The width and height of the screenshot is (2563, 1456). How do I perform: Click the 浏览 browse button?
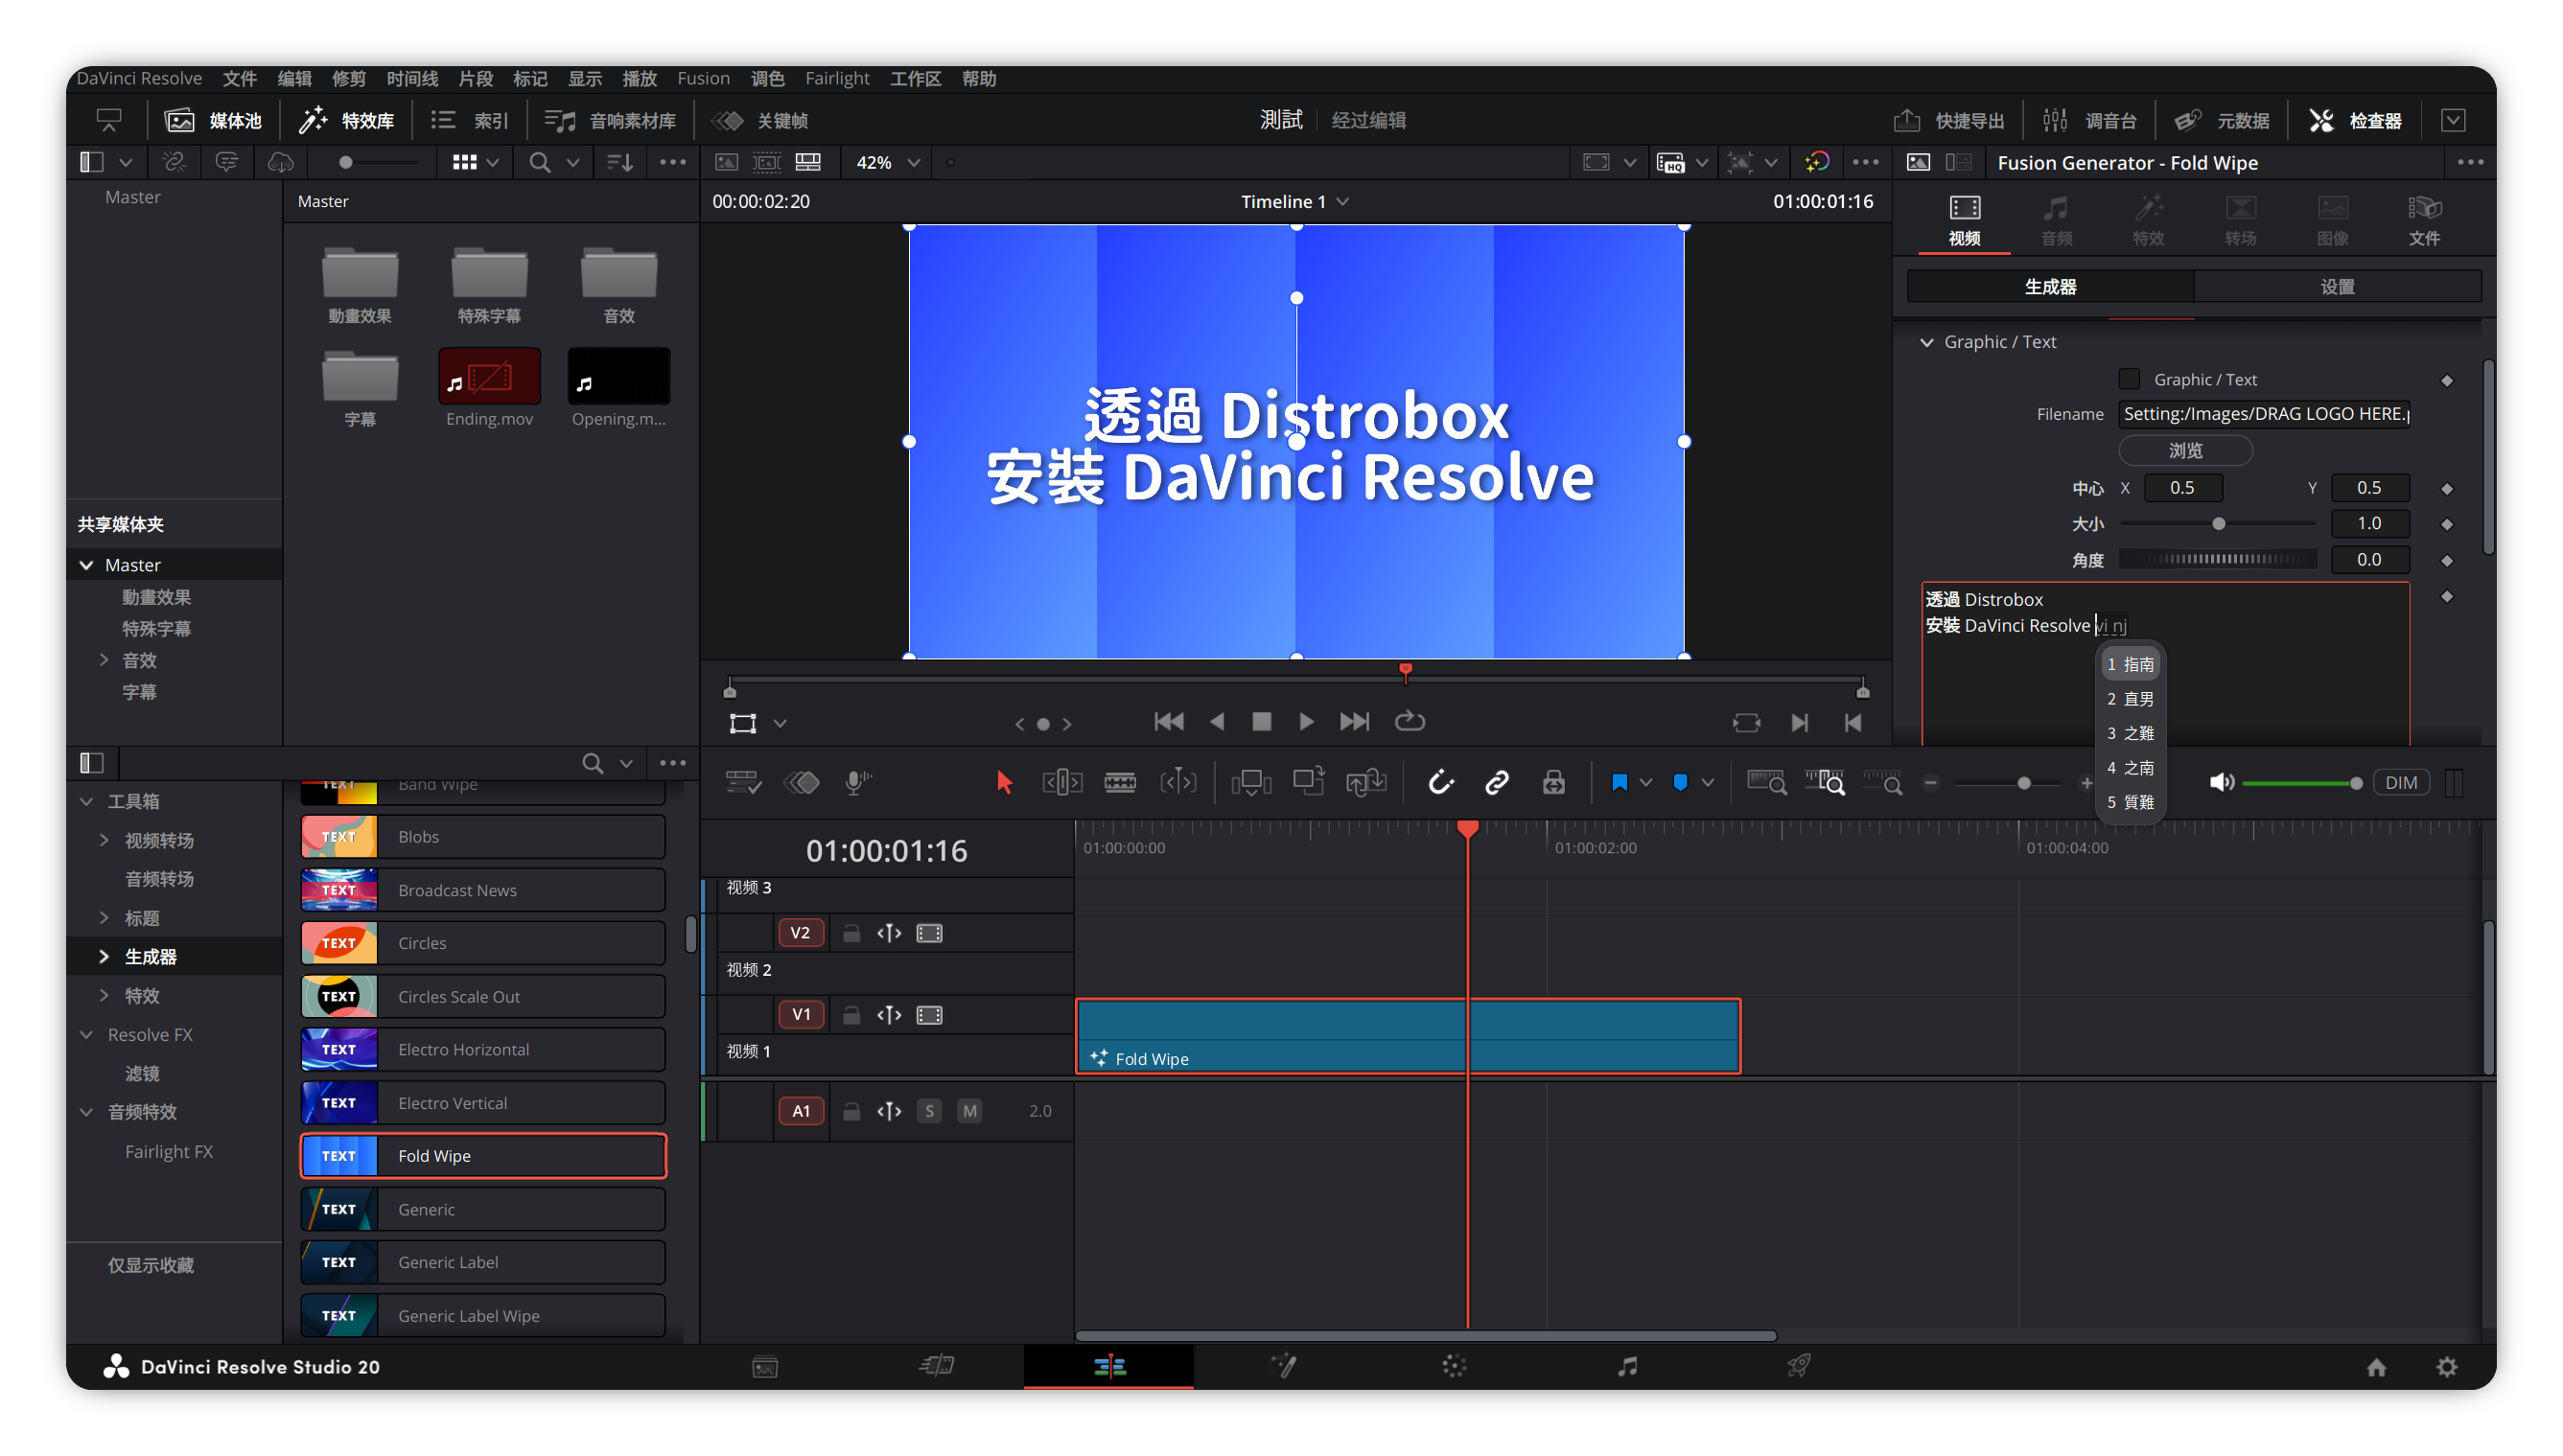(x=2185, y=450)
